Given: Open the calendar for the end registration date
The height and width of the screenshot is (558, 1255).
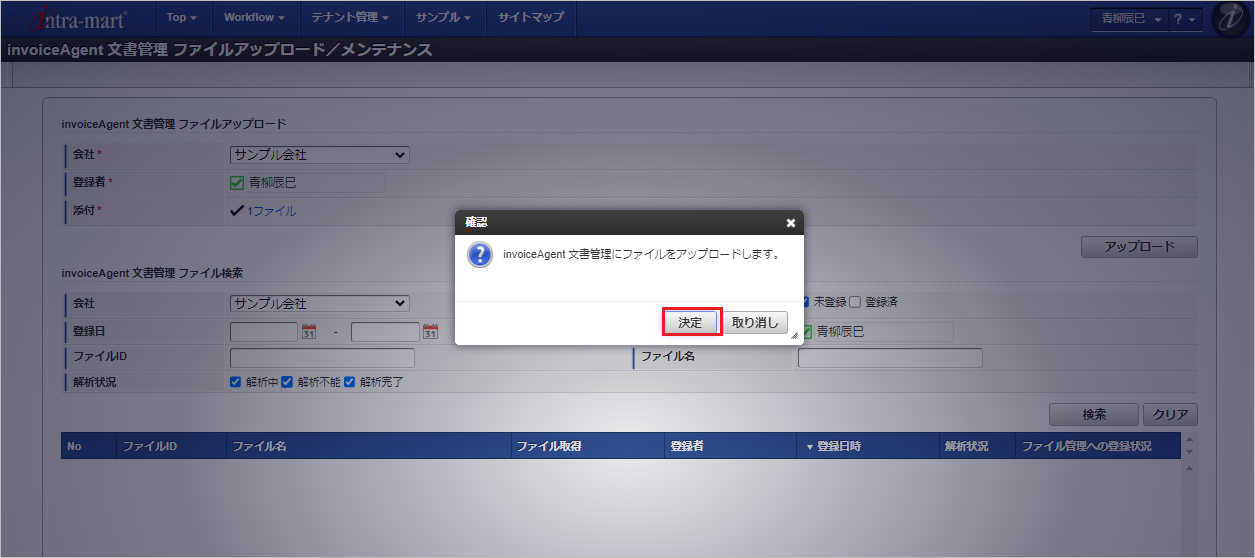Looking at the screenshot, I should (x=430, y=332).
